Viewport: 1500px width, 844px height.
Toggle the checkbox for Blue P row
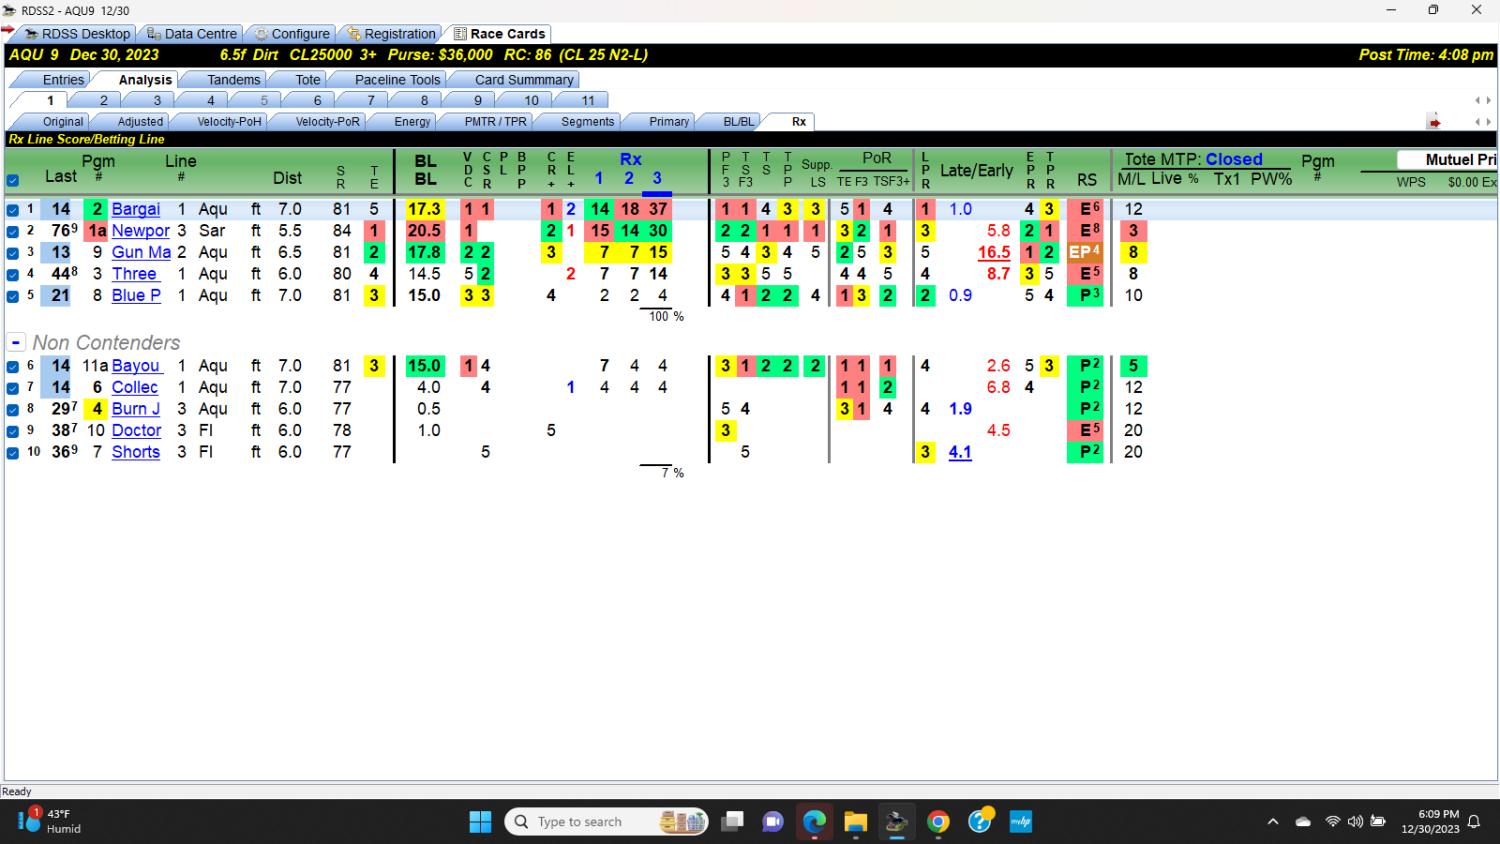[13, 296]
